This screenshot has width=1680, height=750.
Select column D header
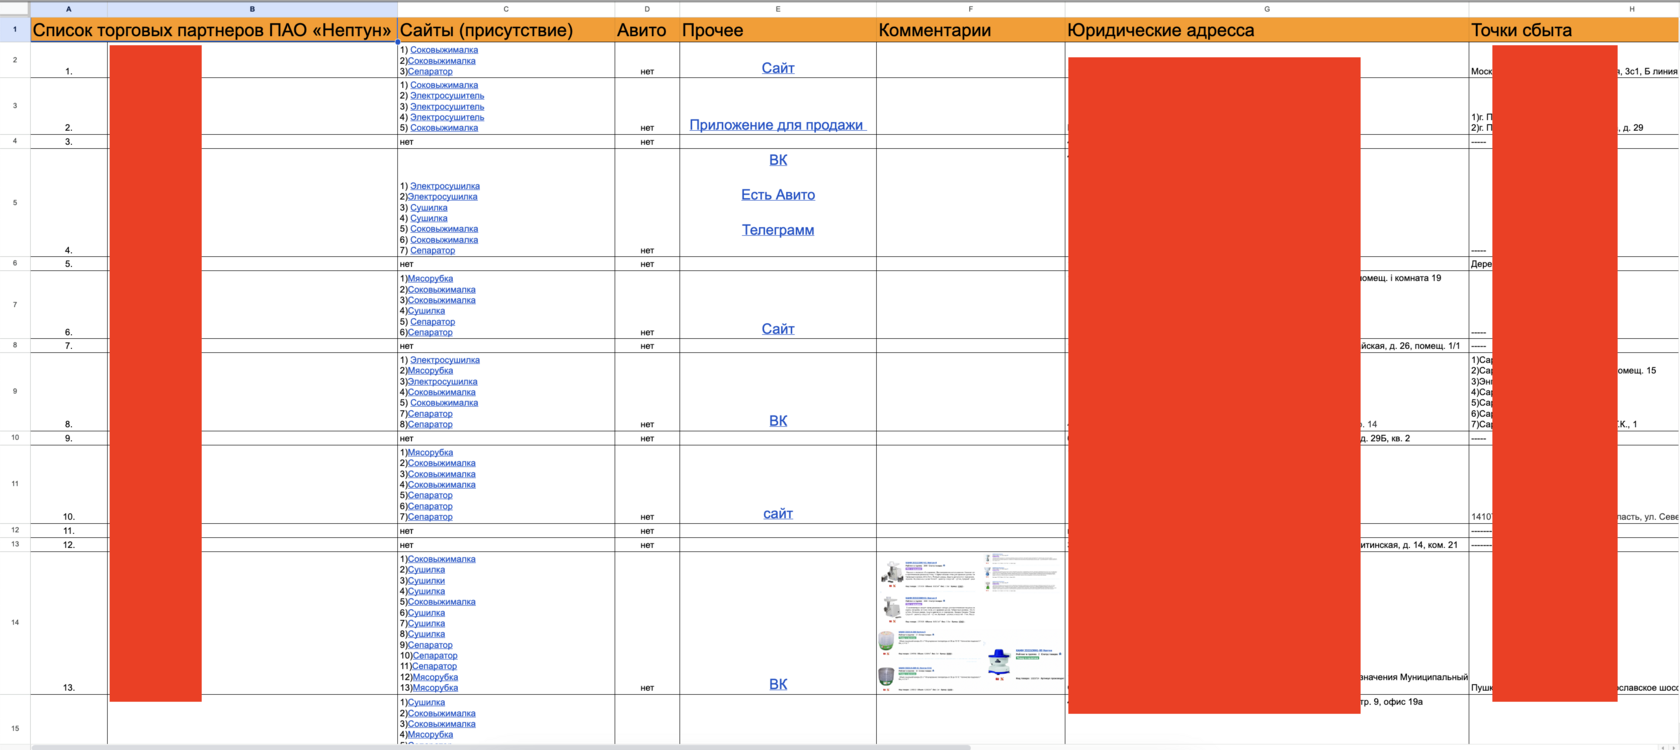pyautogui.click(x=647, y=9)
